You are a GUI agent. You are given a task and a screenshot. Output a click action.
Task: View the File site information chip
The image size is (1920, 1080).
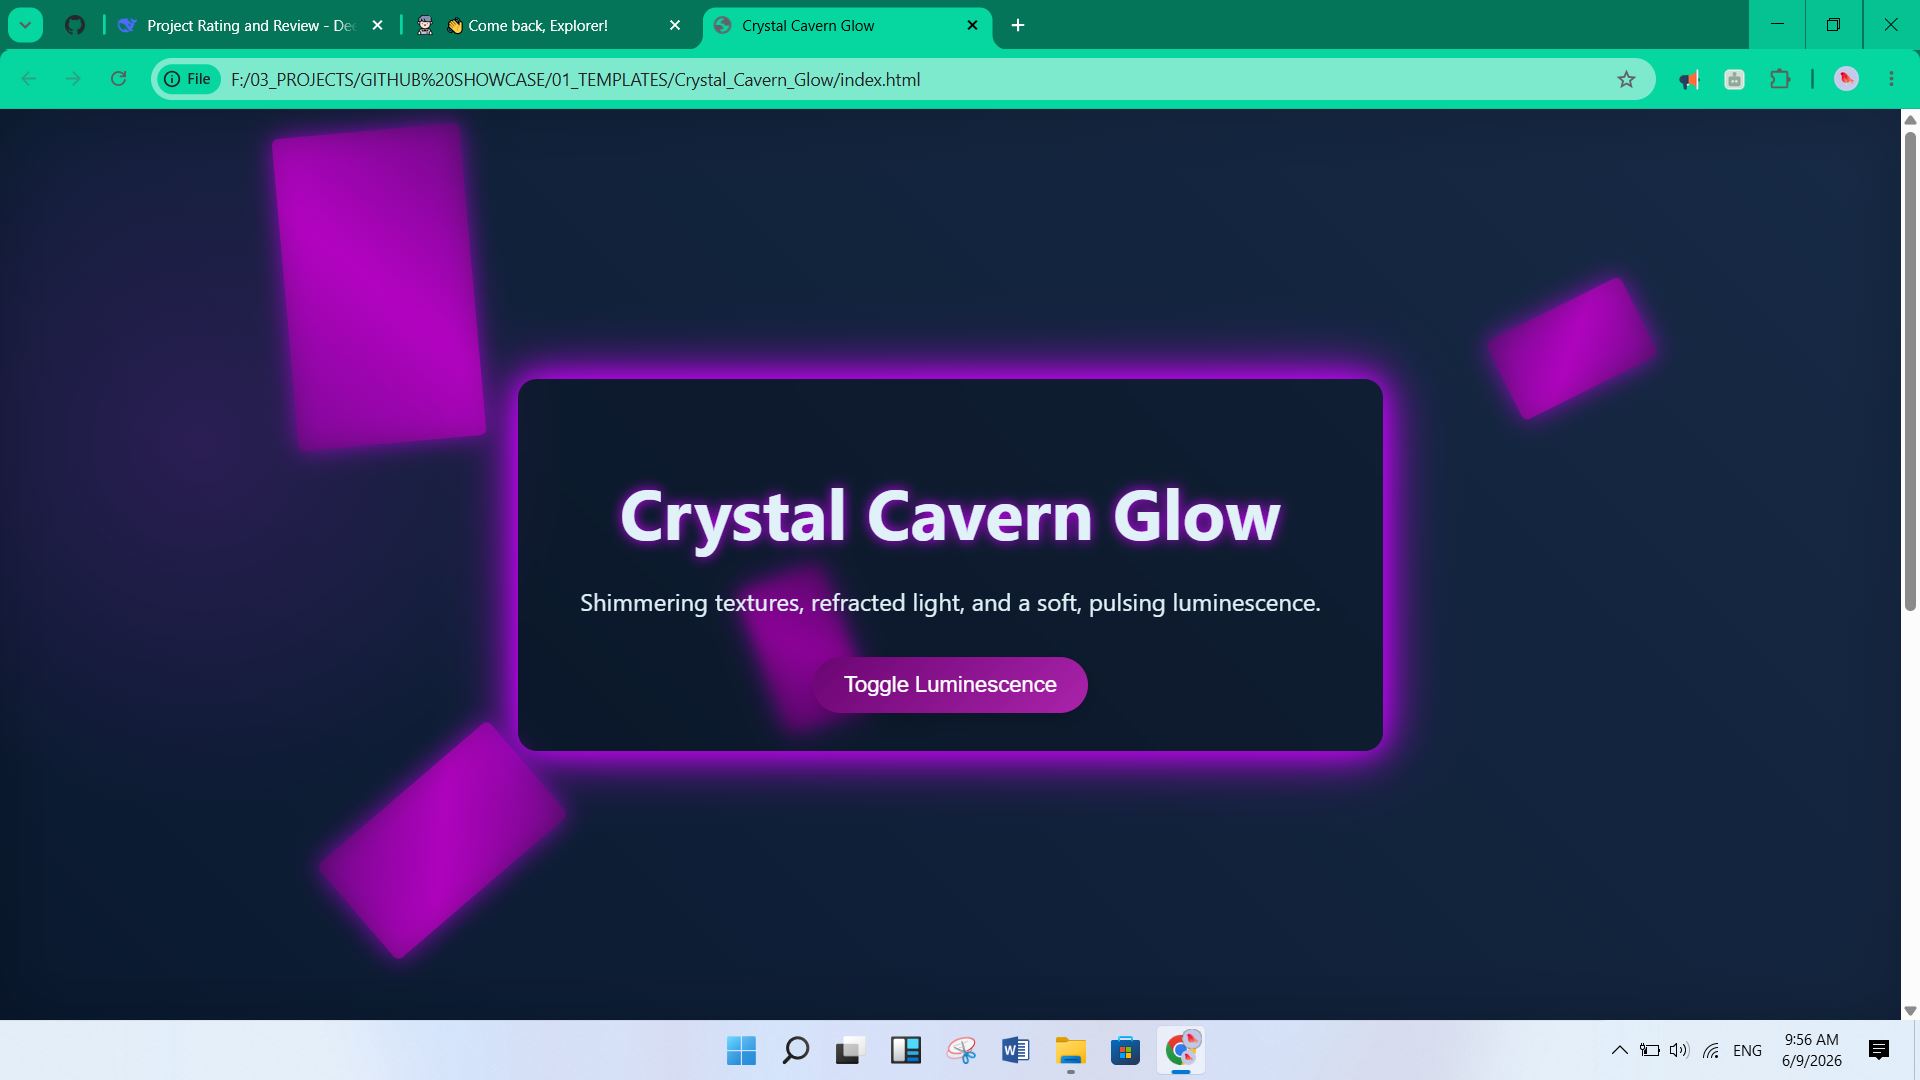(189, 79)
